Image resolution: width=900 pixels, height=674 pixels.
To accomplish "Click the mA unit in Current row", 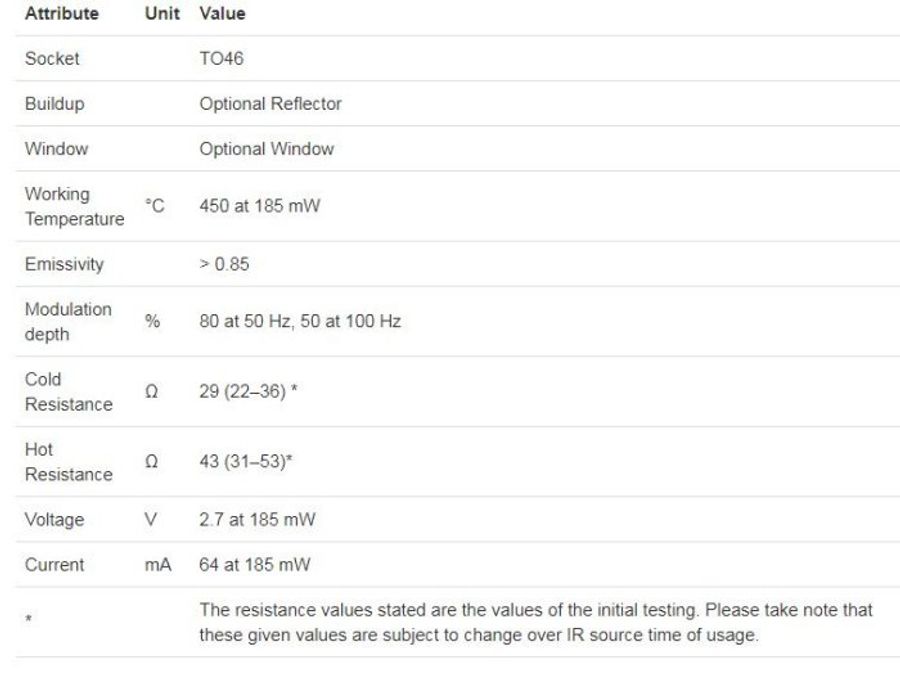I will click(x=158, y=565).
